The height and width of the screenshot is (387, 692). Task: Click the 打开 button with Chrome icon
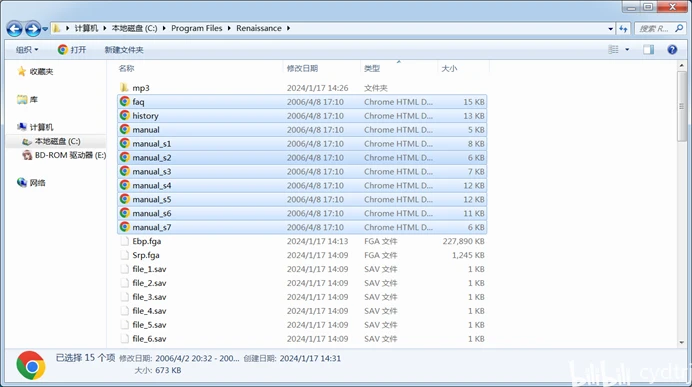pos(71,49)
